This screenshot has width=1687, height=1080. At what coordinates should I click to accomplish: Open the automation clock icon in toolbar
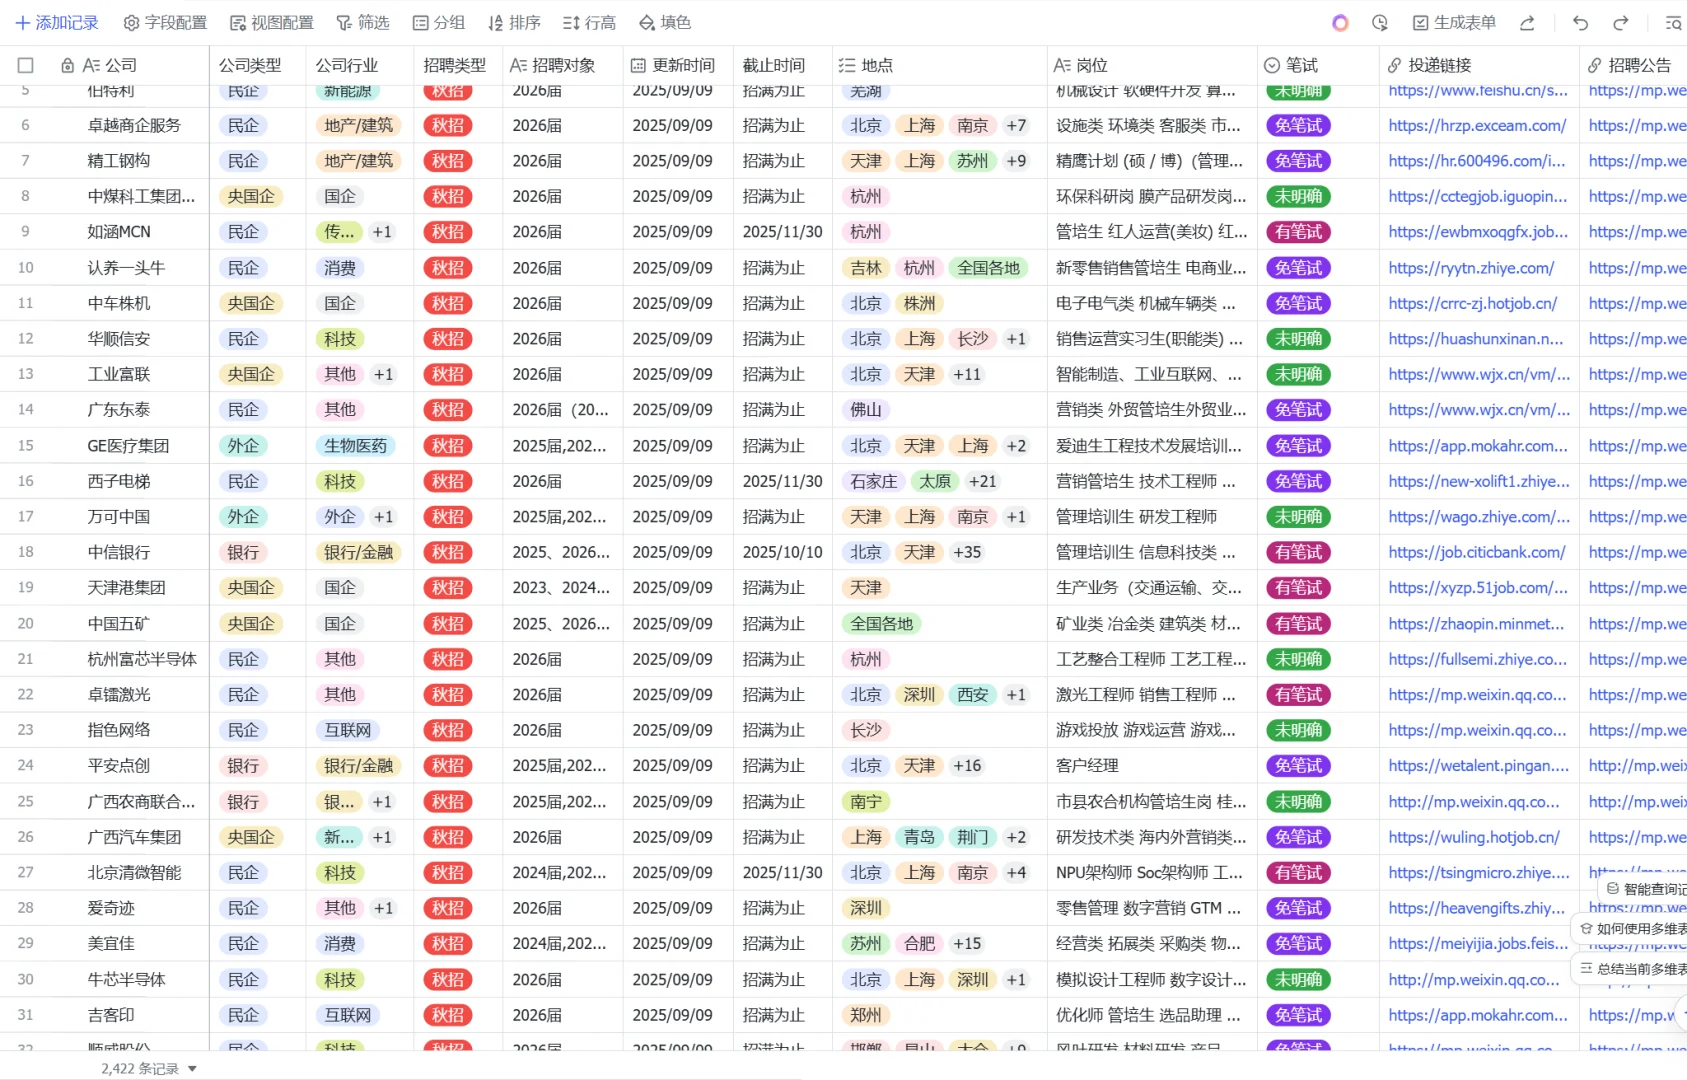pyautogui.click(x=1380, y=23)
